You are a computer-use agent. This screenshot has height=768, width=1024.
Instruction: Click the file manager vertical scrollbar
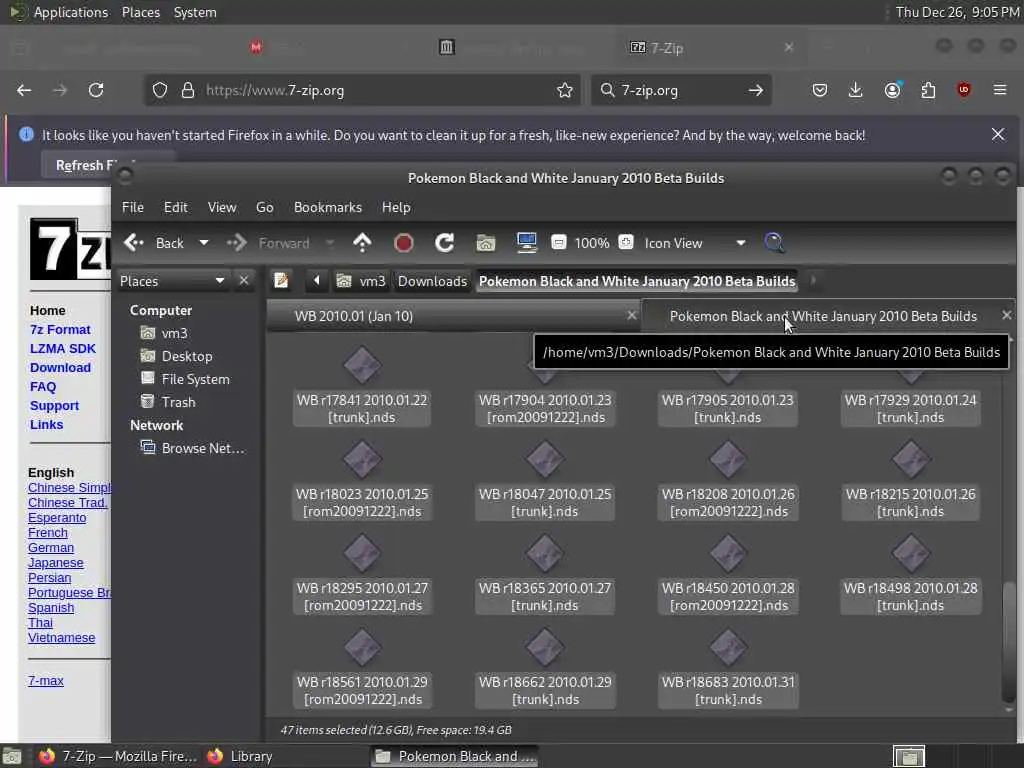click(x=1008, y=642)
